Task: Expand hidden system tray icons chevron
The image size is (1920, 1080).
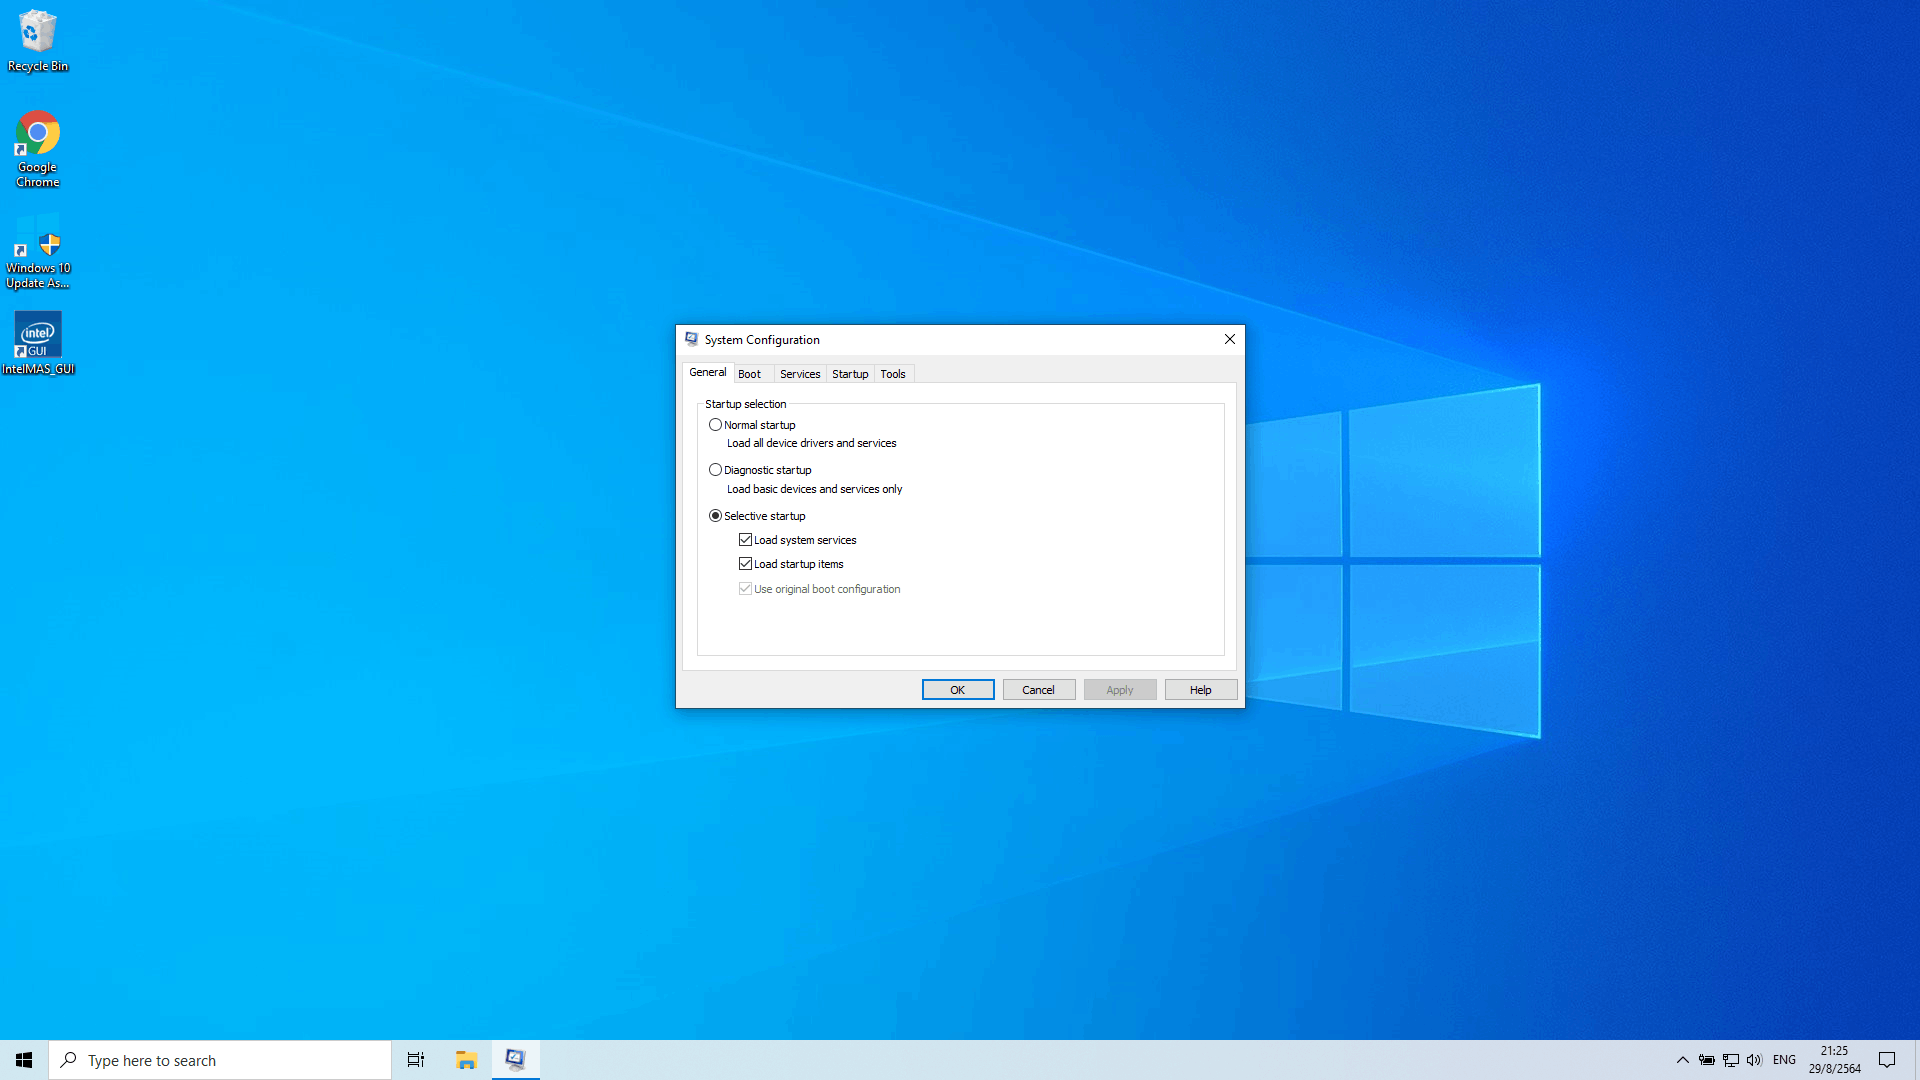Action: [x=1682, y=1060]
